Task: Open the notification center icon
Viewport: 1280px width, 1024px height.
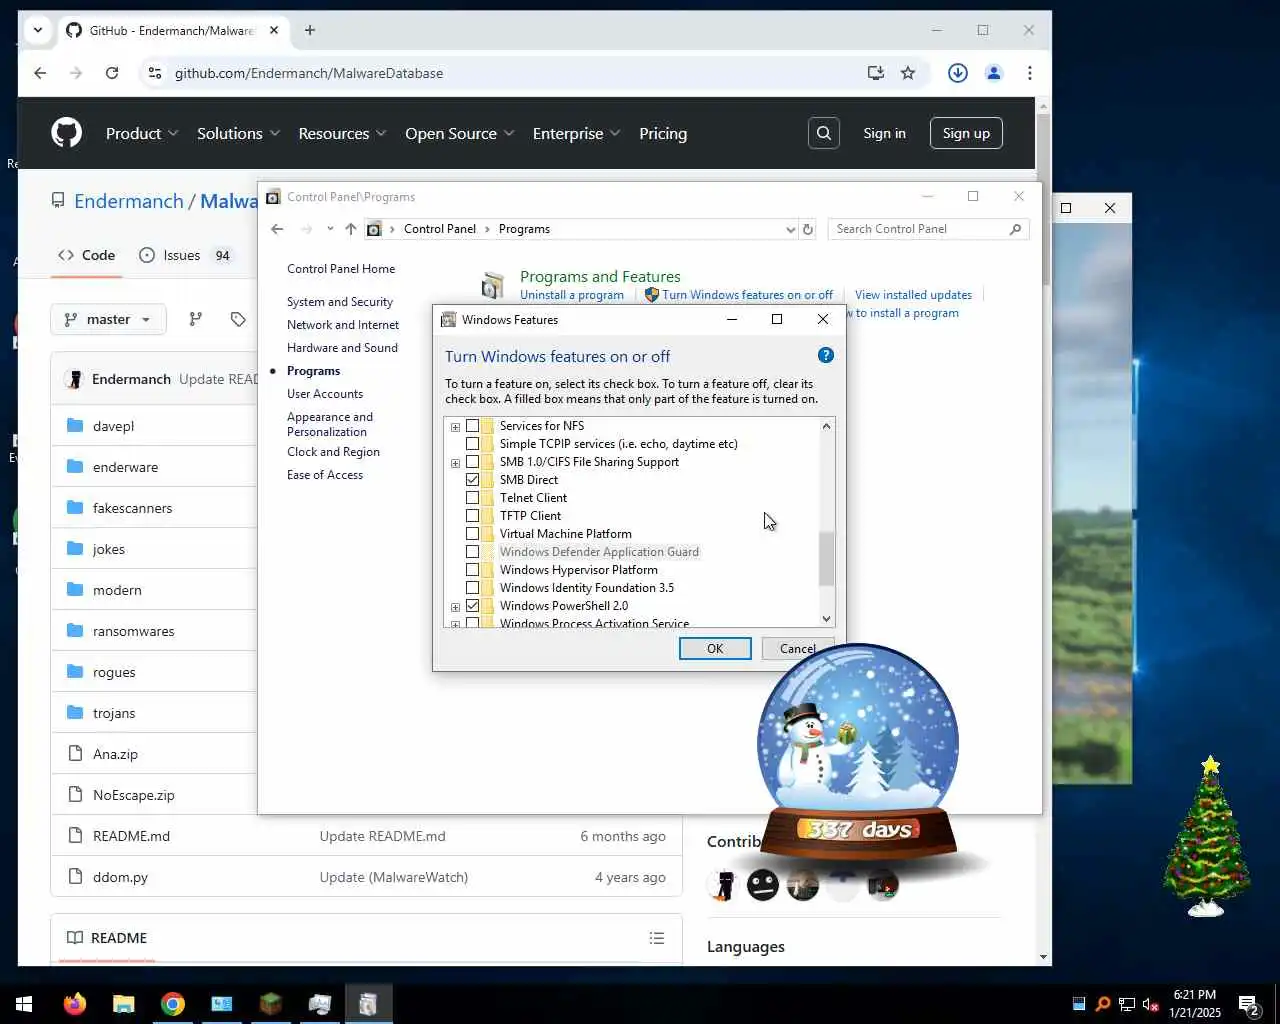Action: pos(1248,1004)
